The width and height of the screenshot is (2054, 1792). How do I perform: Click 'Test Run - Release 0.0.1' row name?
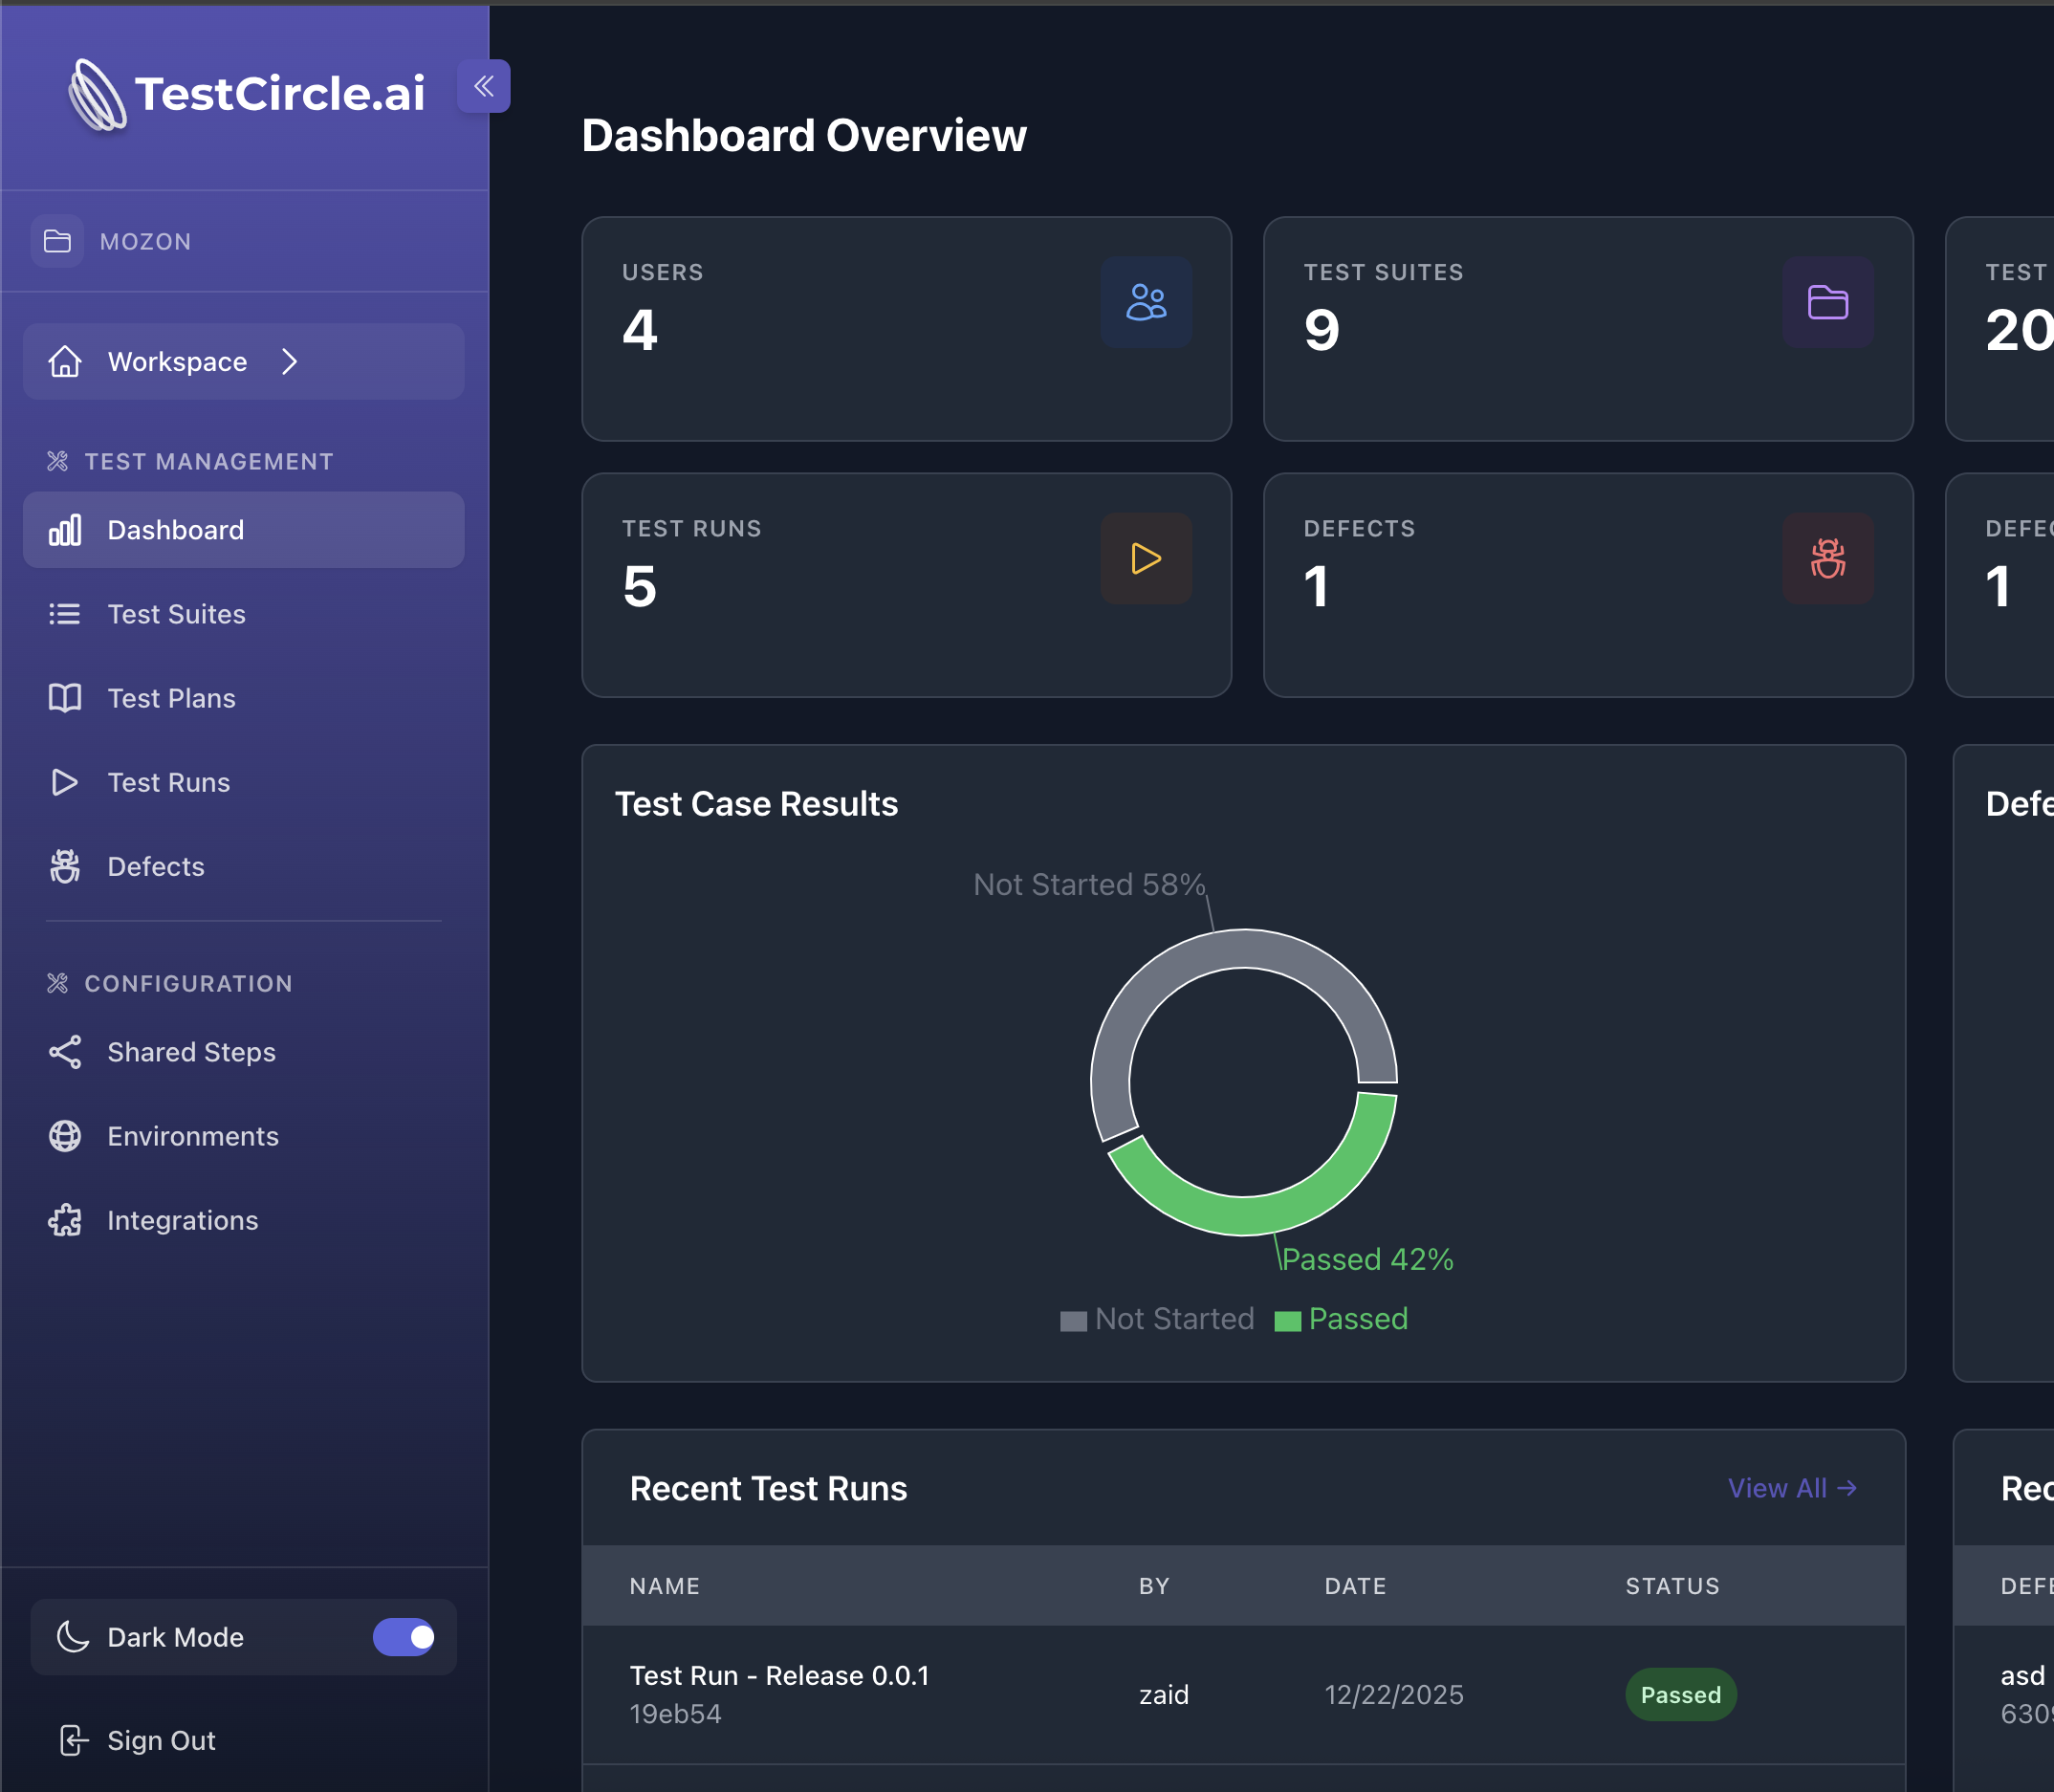[x=779, y=1675]
